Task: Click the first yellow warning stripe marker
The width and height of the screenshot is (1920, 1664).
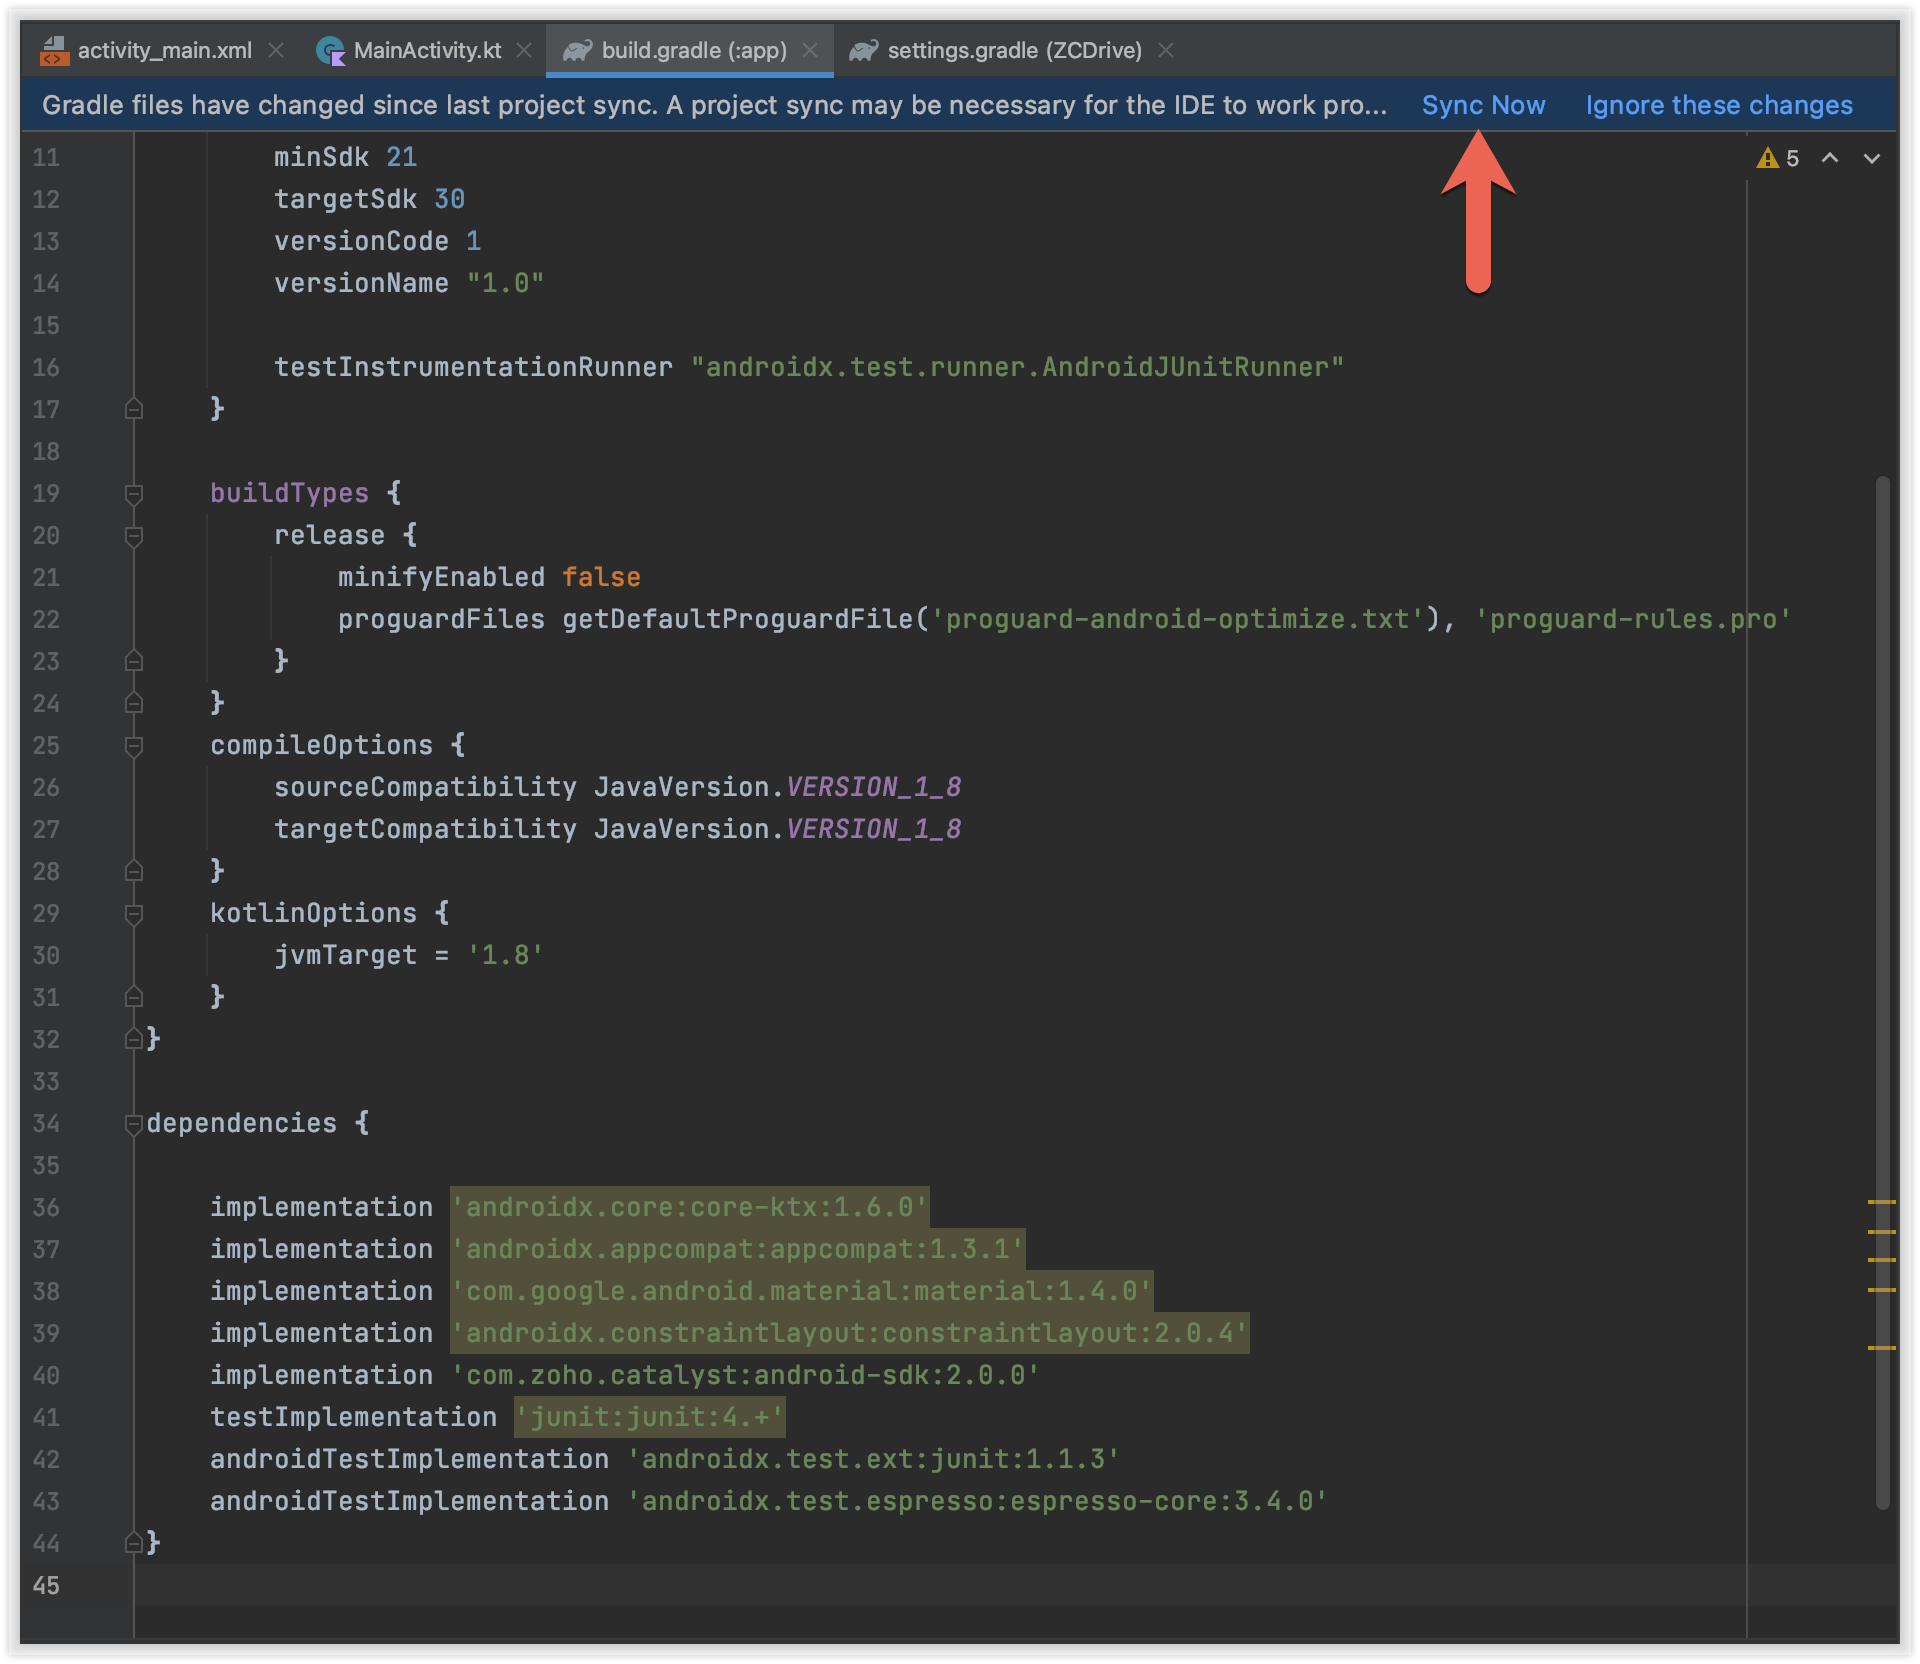Action: [1881, 1201]
